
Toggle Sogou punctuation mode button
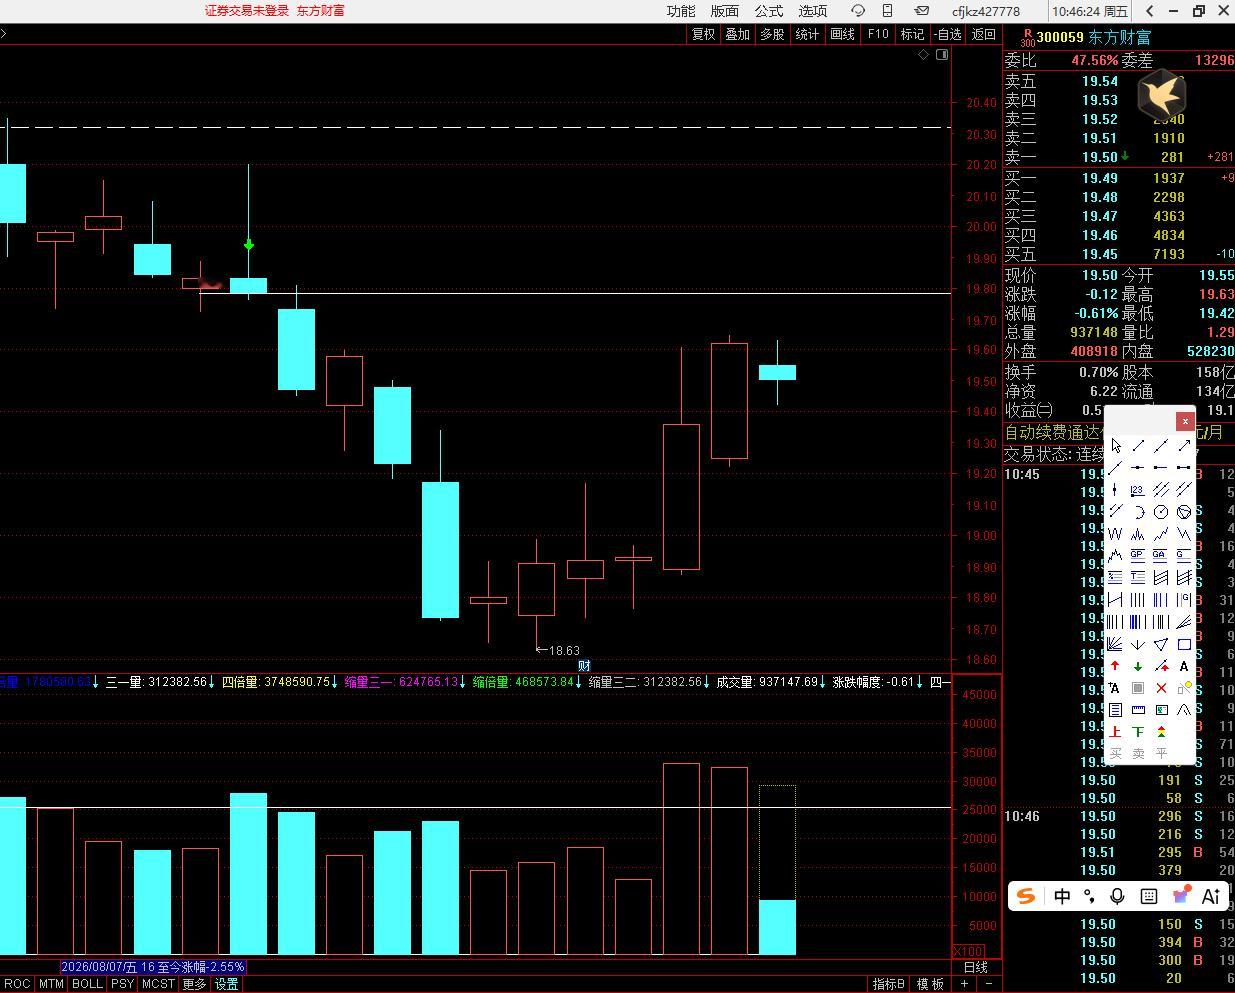pos(1090,896)
